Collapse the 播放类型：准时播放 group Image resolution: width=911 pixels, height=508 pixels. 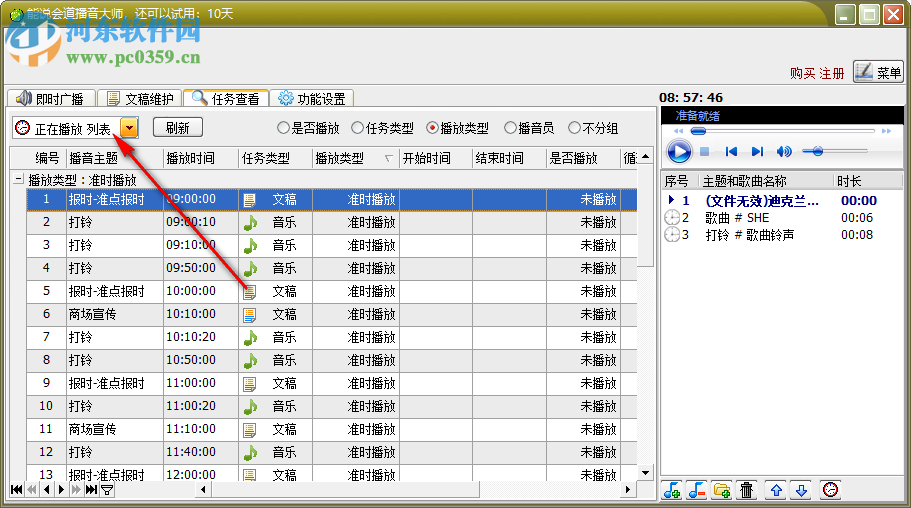click(x=19, y=179)
